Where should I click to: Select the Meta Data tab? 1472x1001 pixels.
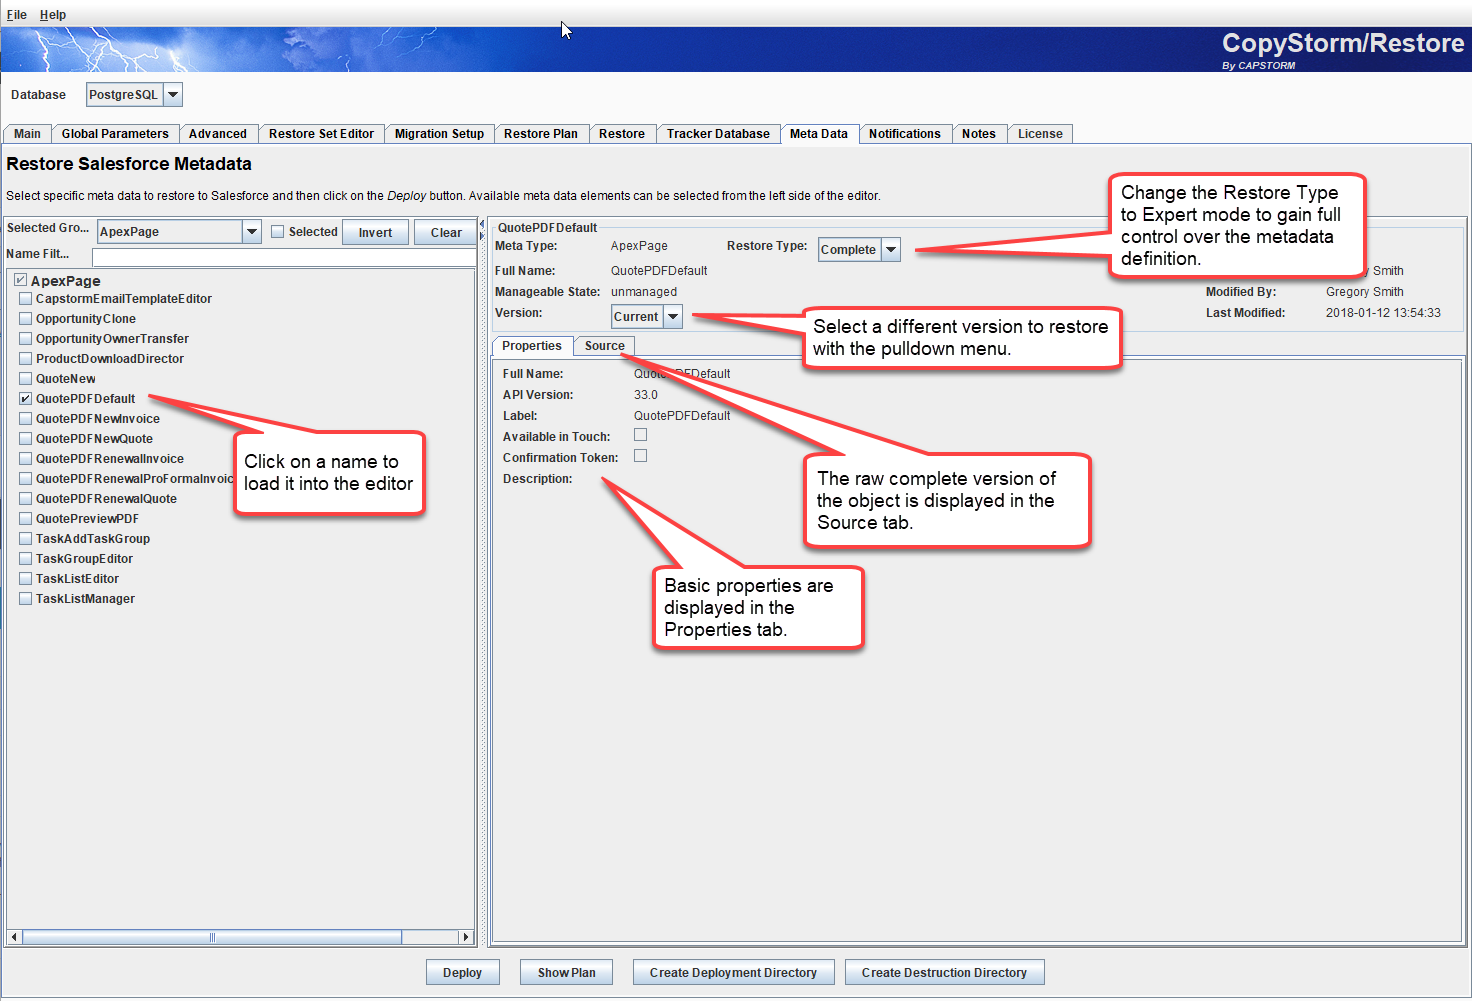pyautogui.click(x=819, y=134)
